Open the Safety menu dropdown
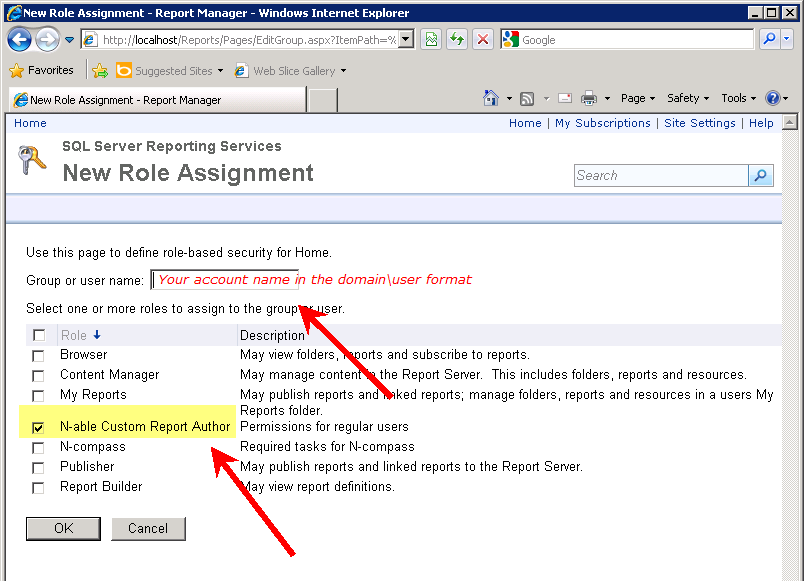The height and width of the screenshot is (581, 804). click(688, 98)
